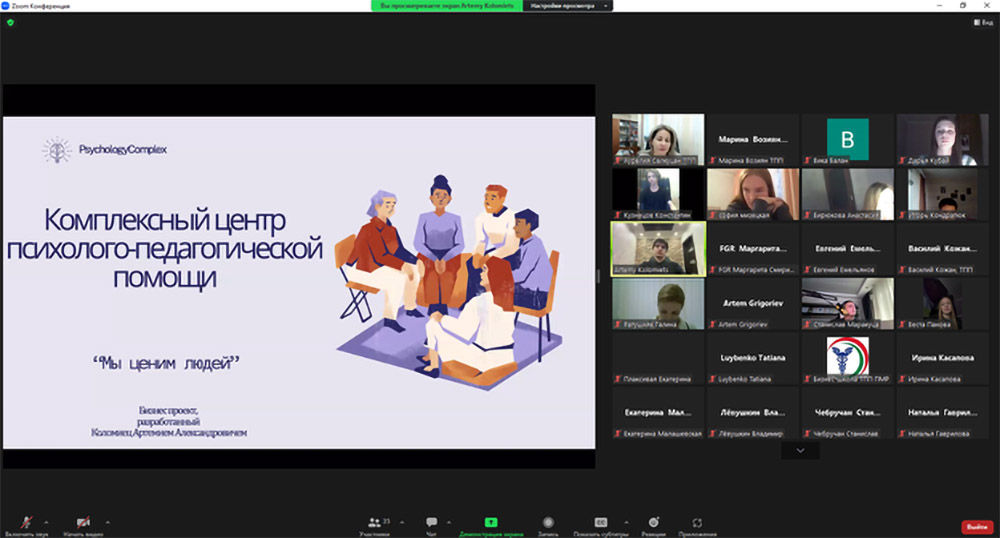Expand audio options arrow next to microphone
1000x538 pixels.
click(x=46, y=521)
